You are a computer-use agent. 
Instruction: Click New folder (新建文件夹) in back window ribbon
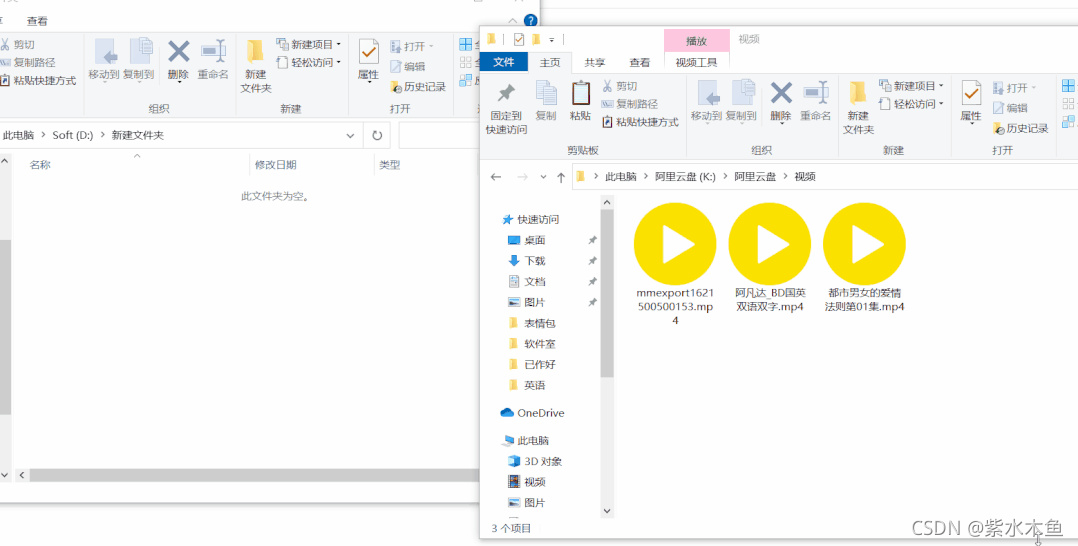pos(255,67)
